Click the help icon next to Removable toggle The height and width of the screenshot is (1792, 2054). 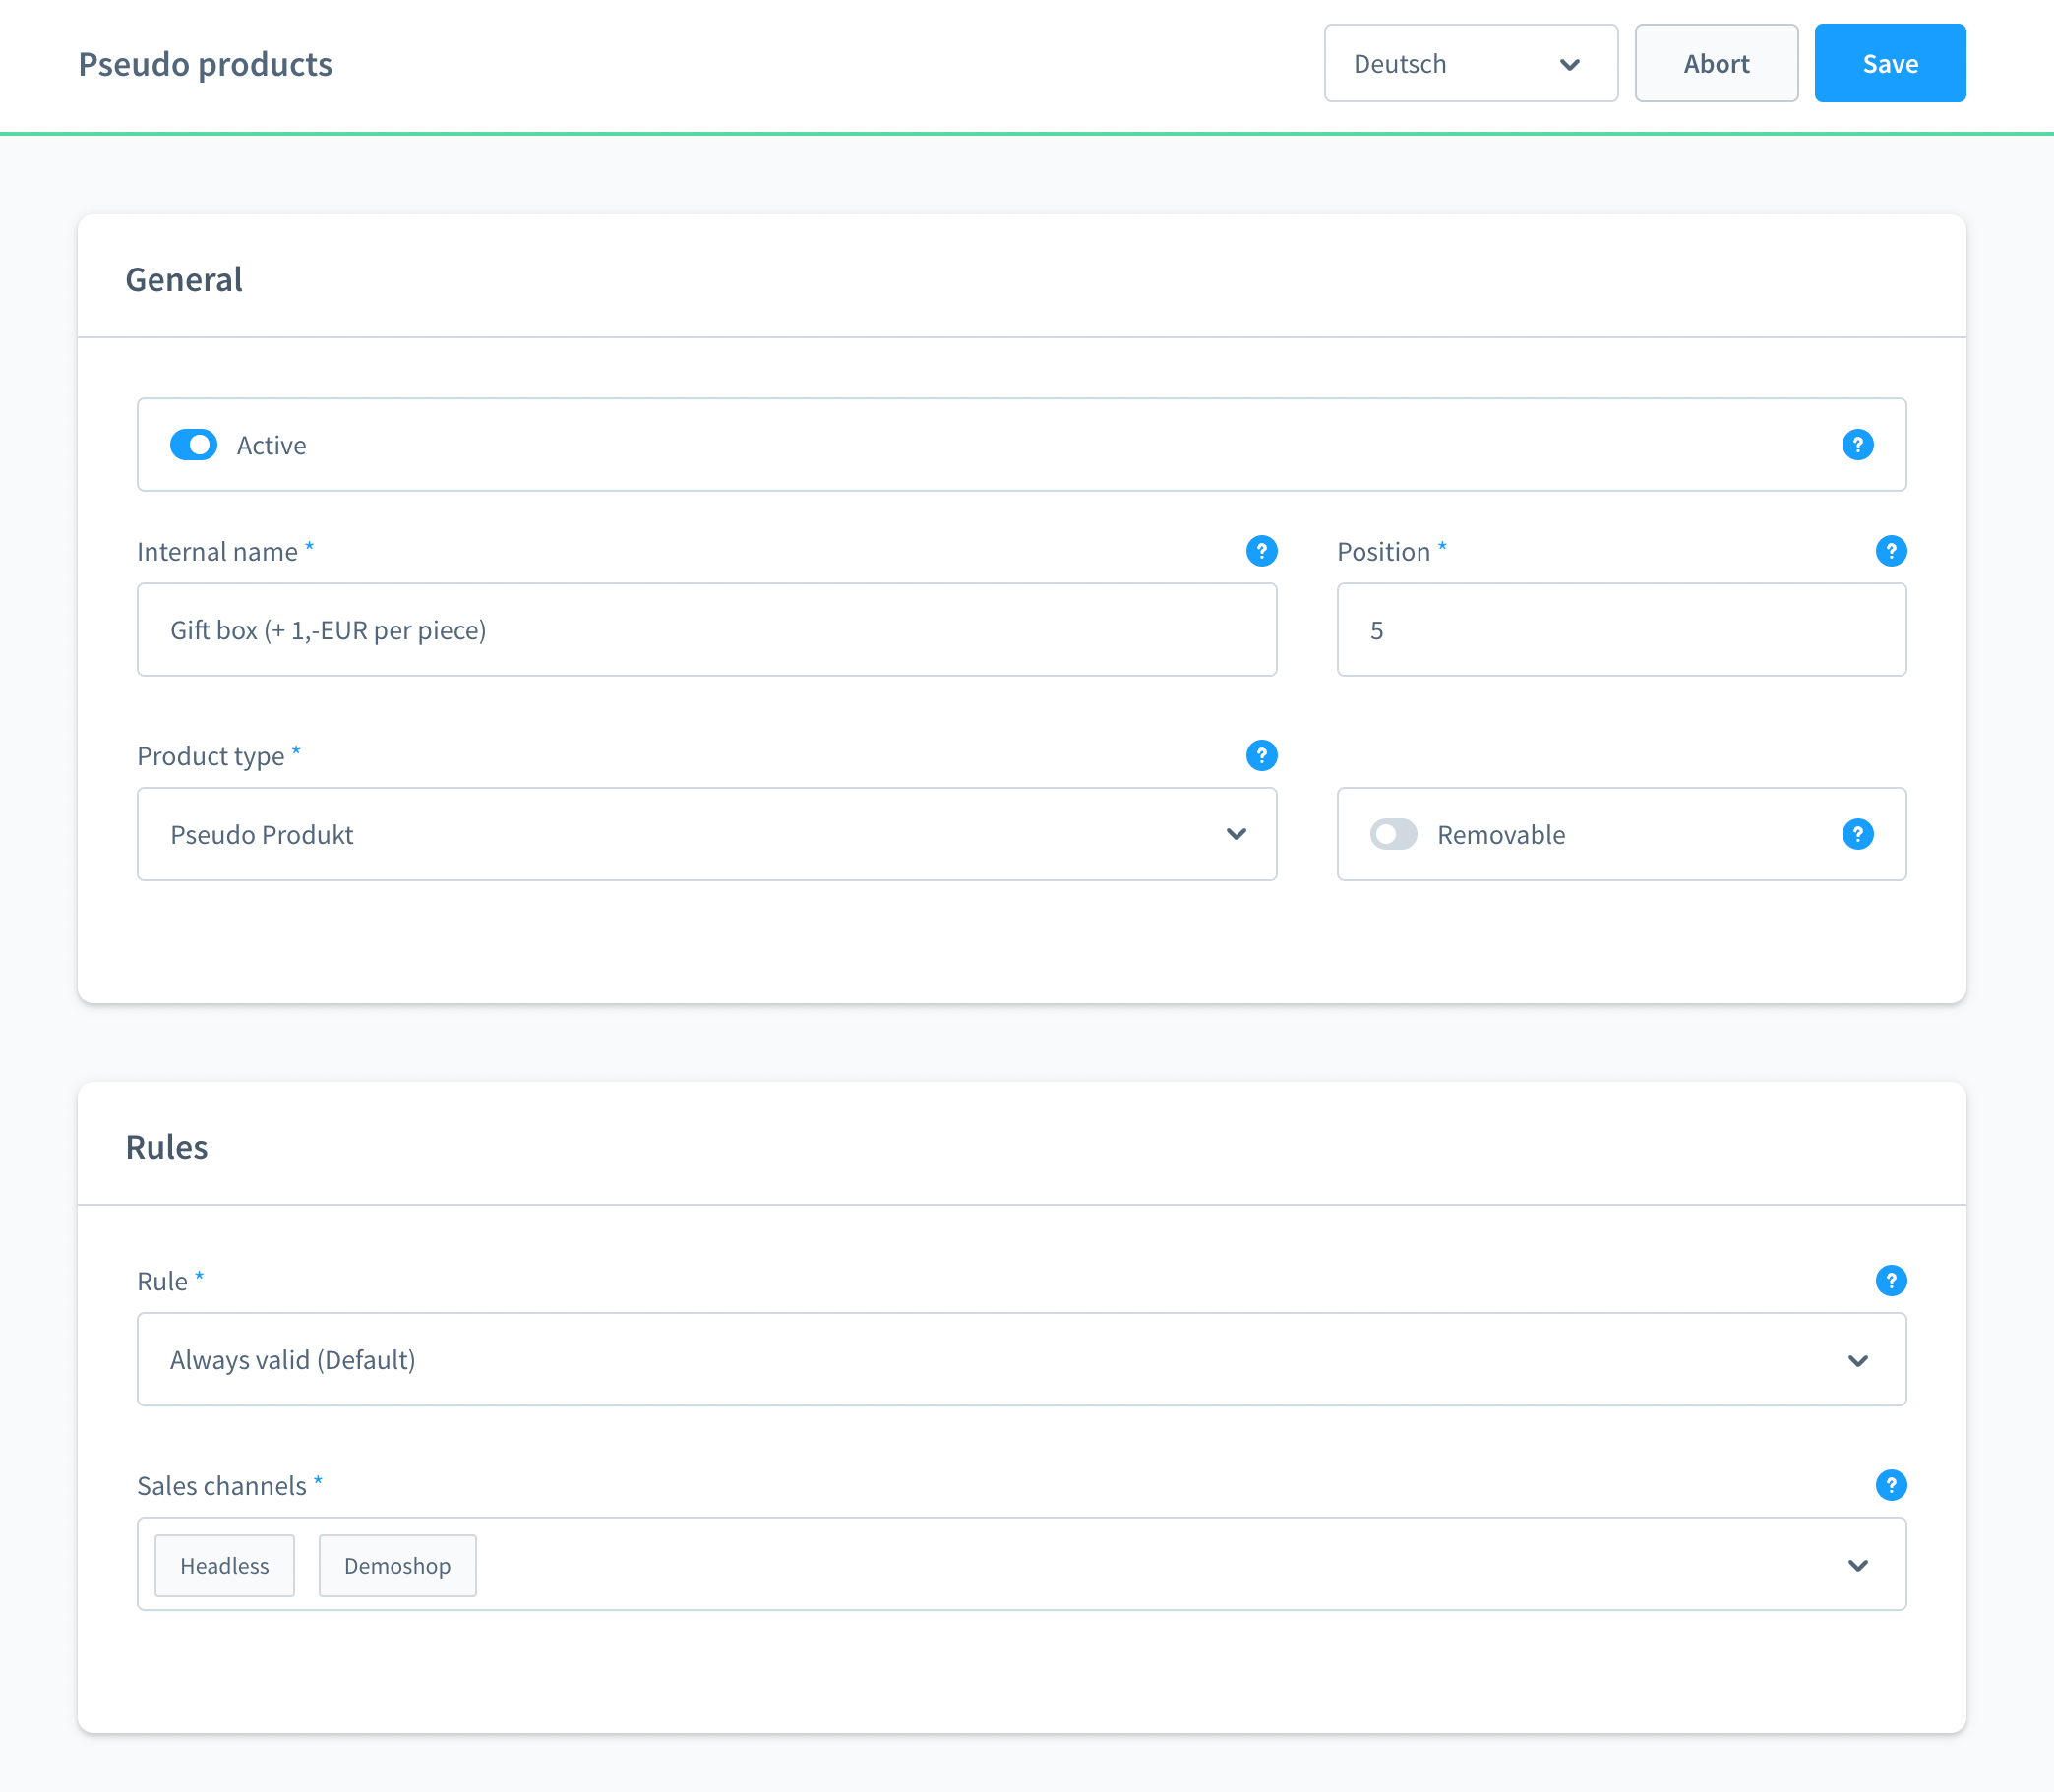[x=1858, y=833]
